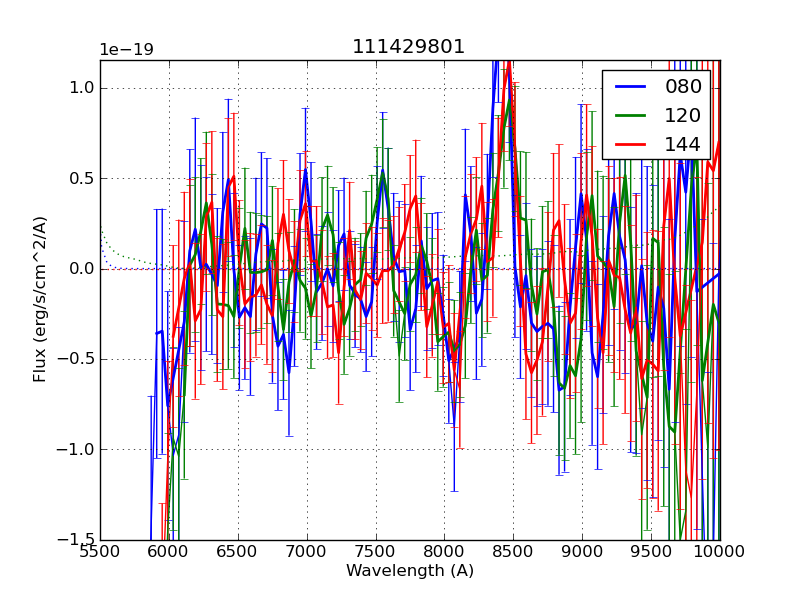The height and width of the screenshot is (600, 800).
Task: Click the 8500 x-axis tick label
Action: [513, 551]
